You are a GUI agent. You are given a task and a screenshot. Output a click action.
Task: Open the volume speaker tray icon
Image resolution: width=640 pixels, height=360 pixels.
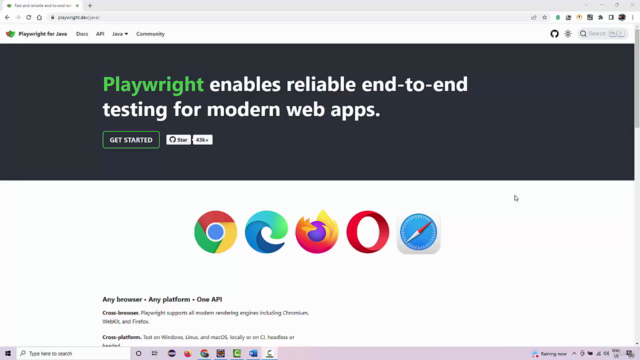[x=606, y=353]
